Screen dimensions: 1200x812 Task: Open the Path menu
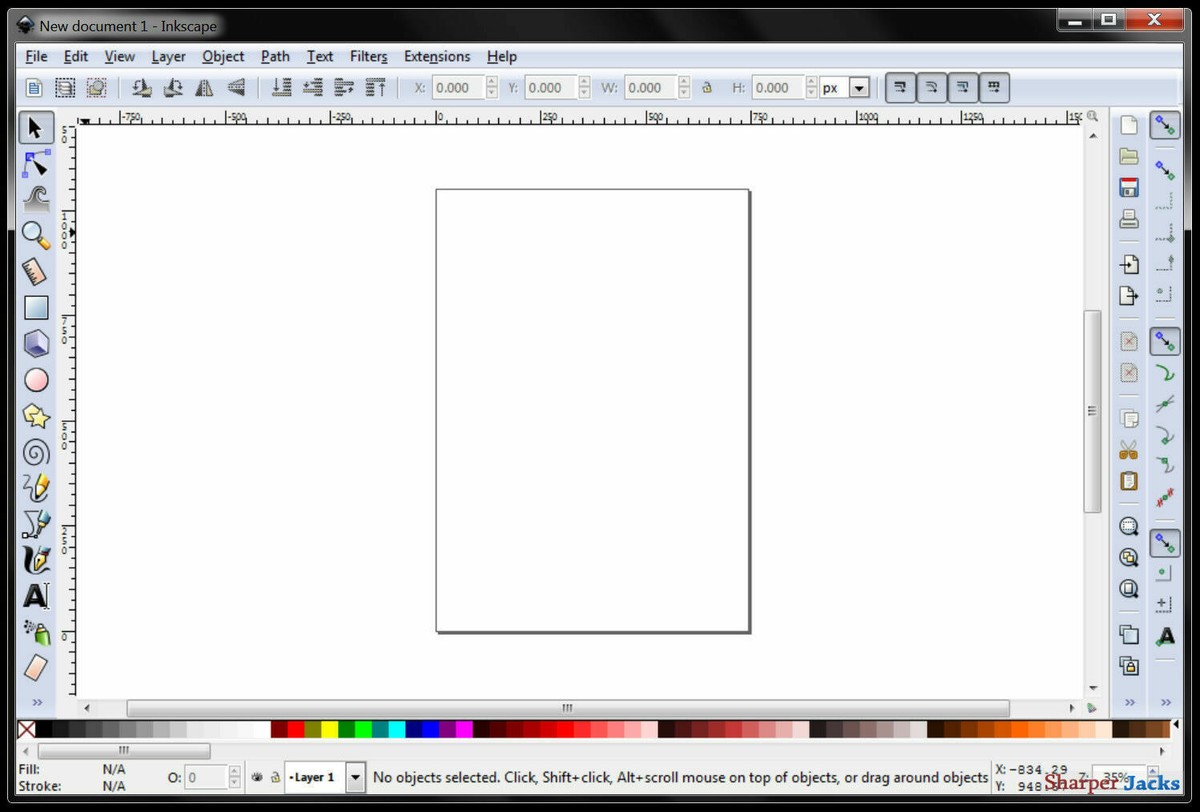275,56
